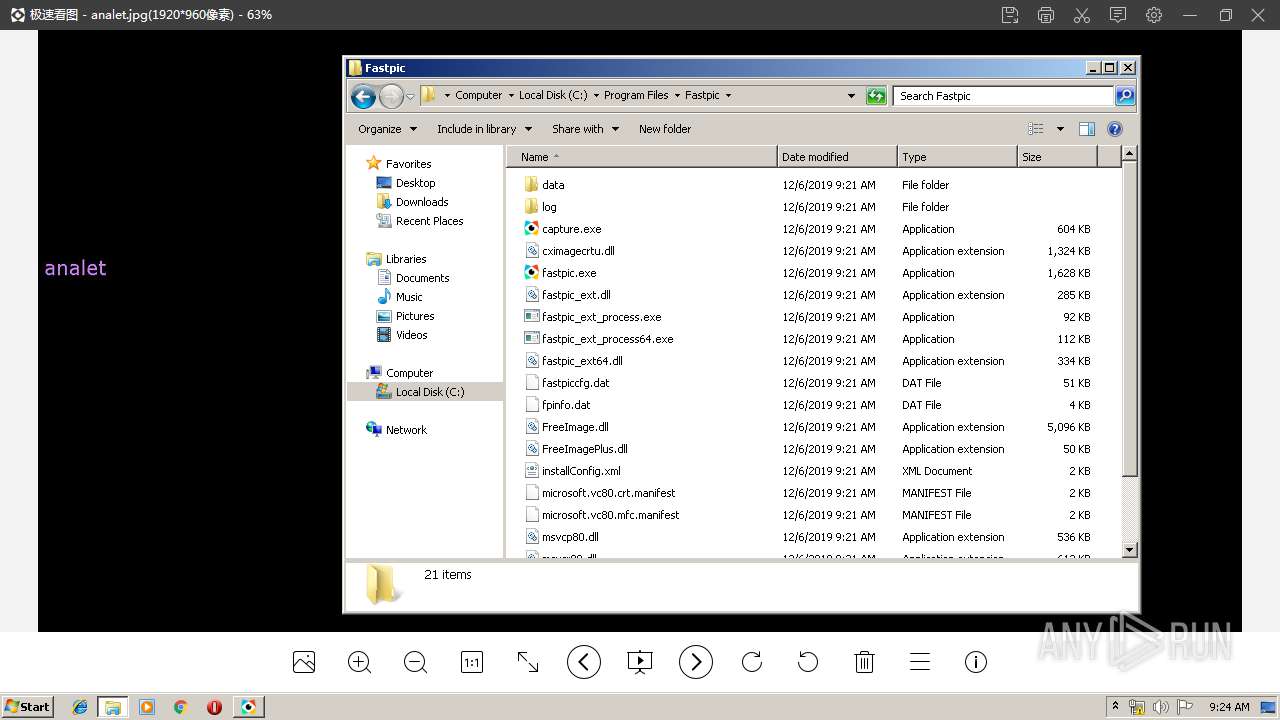
Task: Click the volume icon in the system tray
Action: 1161,707
